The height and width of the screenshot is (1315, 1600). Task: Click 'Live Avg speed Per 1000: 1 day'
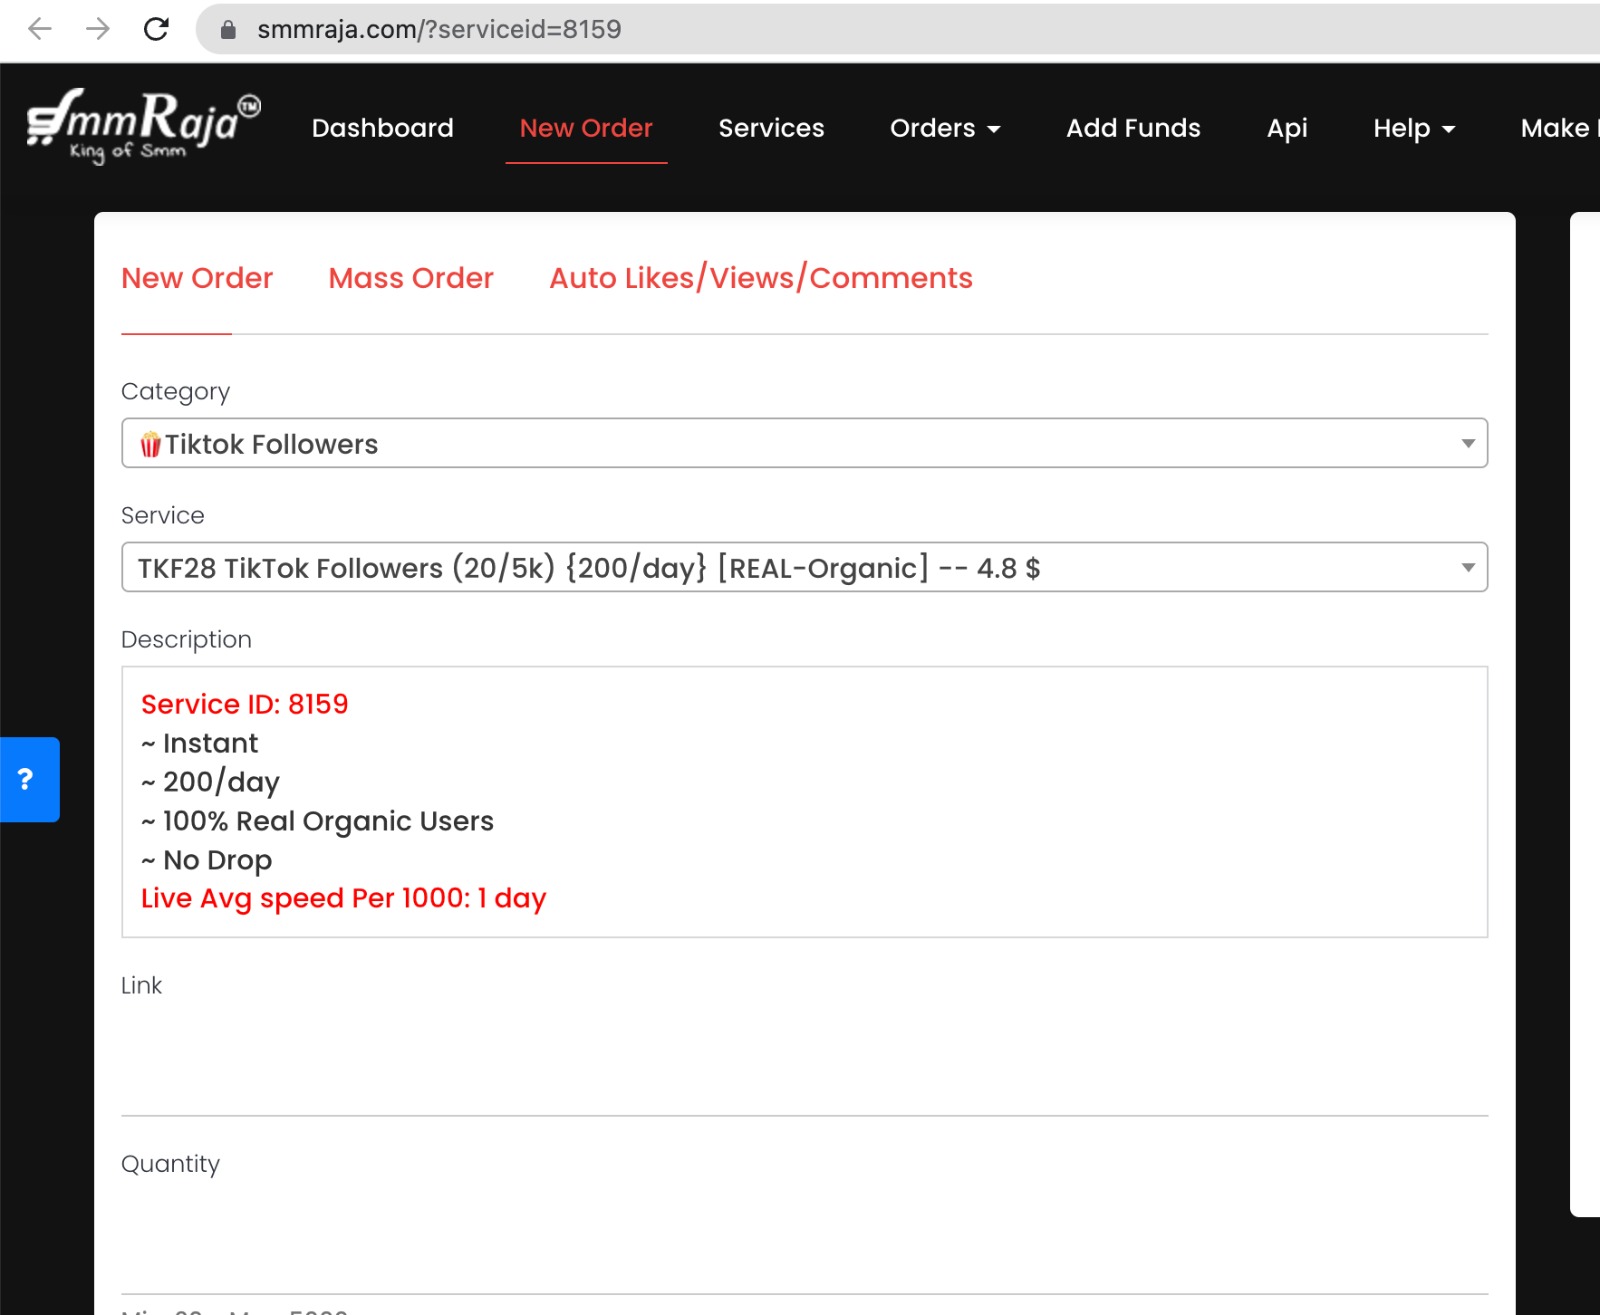click(344, 898)
